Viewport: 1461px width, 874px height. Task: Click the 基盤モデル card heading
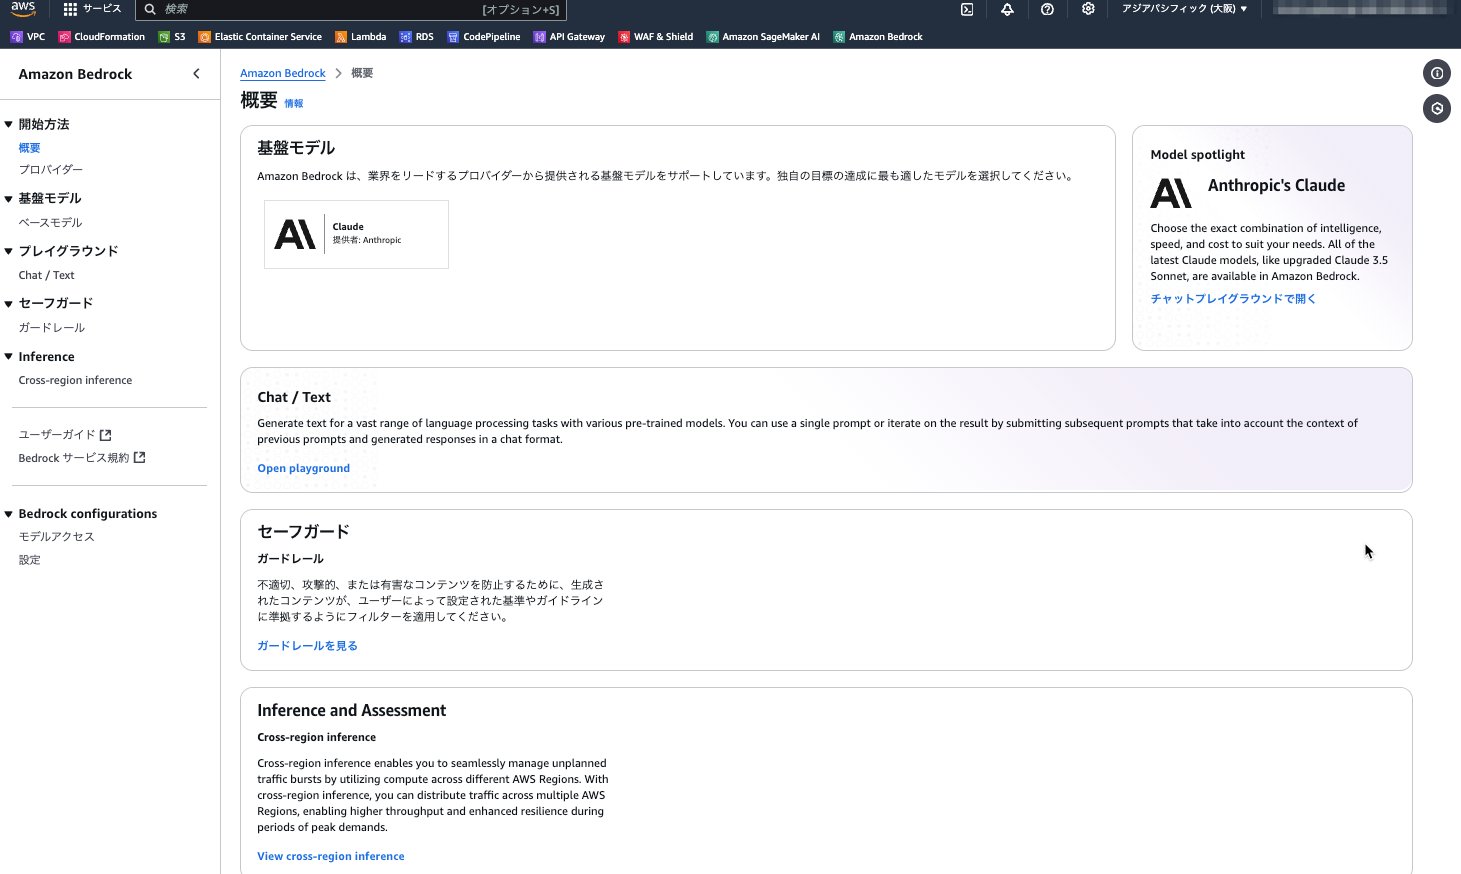pos(296,148)
